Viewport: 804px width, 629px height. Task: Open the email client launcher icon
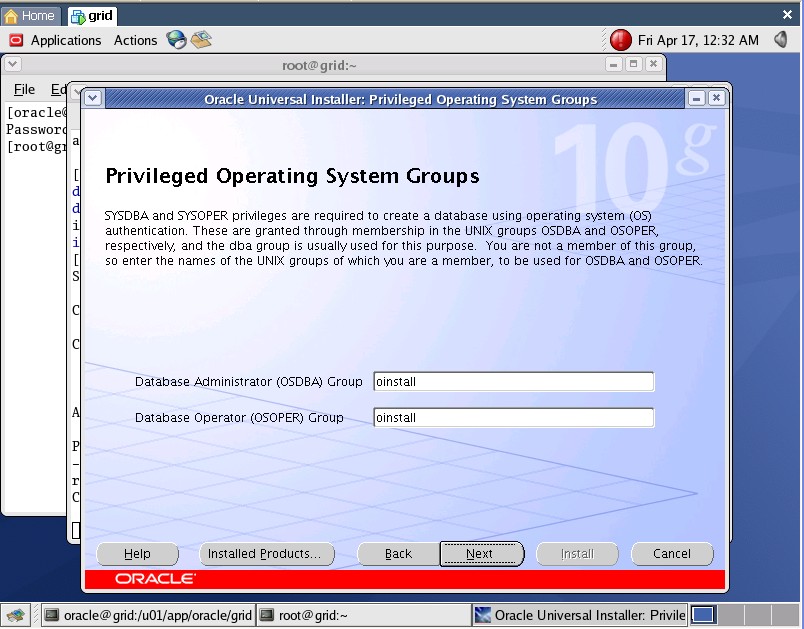click(201, 40)
